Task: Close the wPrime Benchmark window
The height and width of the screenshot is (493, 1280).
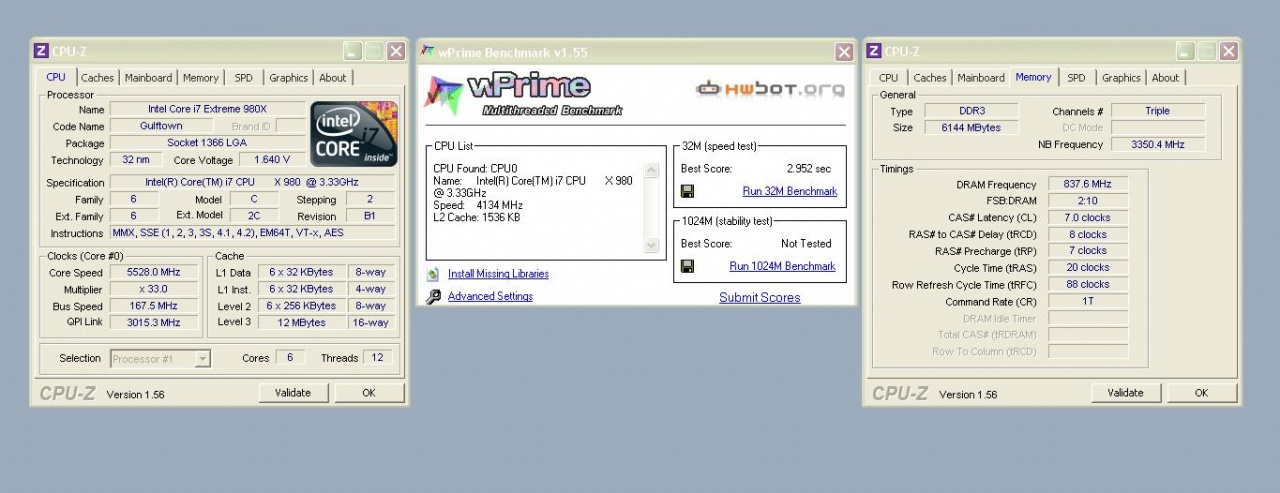Action: (844, 52)
